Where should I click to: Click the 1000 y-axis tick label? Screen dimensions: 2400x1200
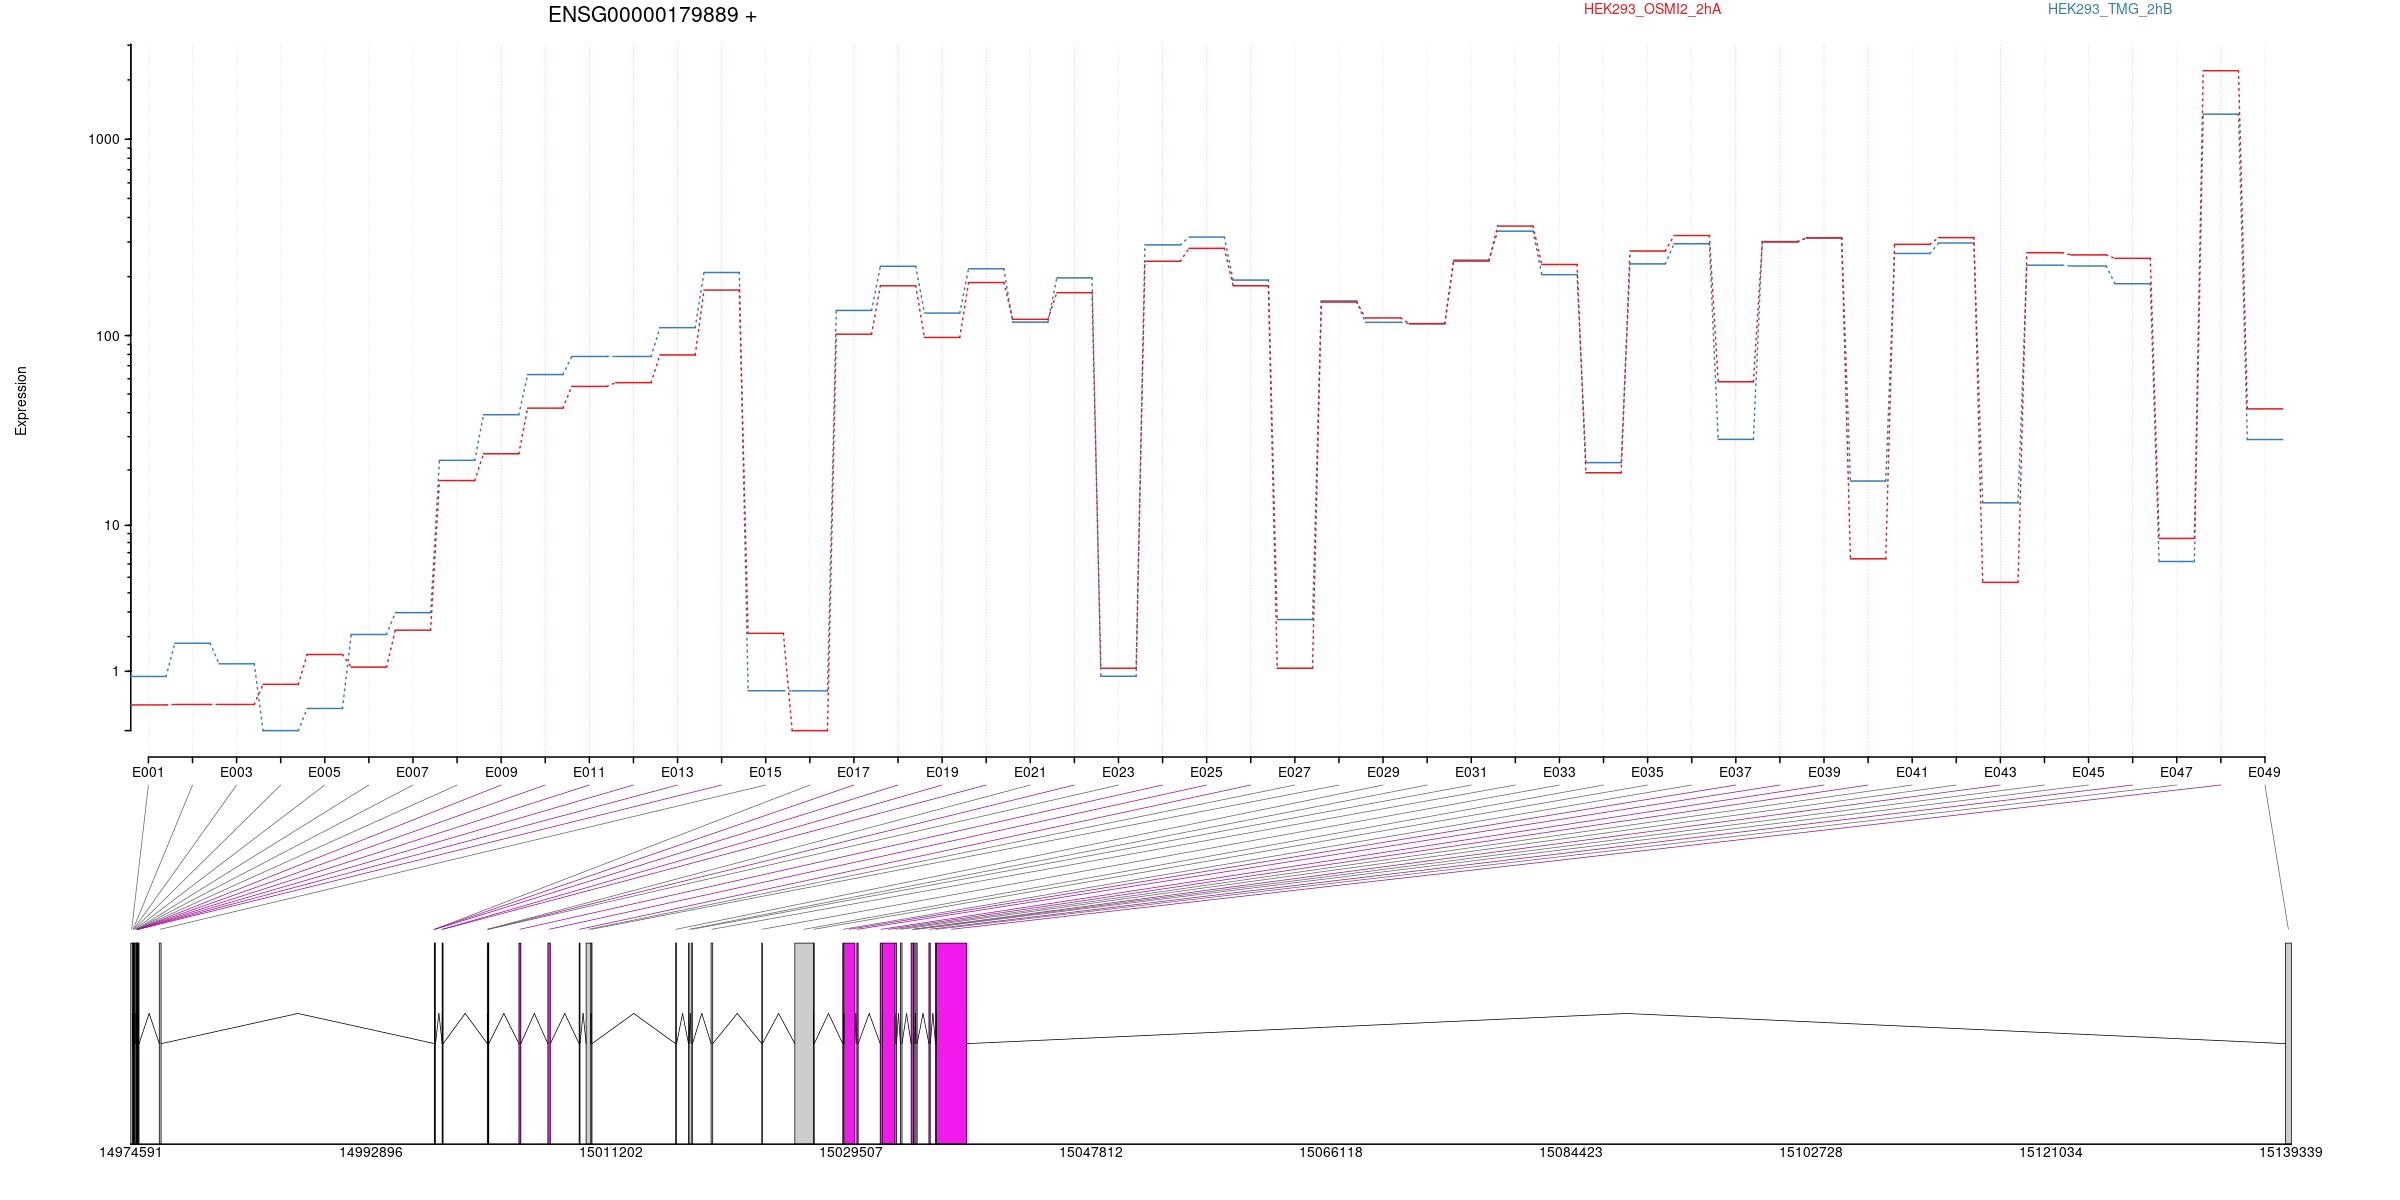104,139
